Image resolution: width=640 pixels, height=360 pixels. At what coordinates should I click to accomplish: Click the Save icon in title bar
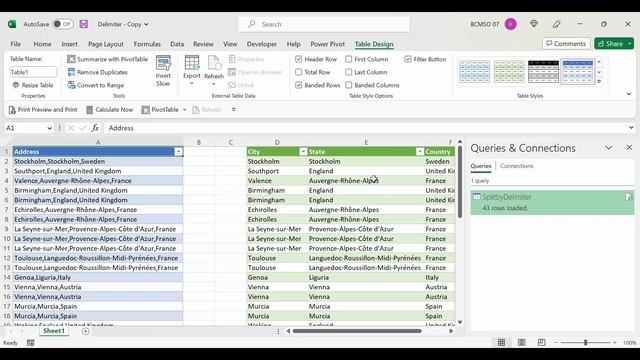point(84,24)
